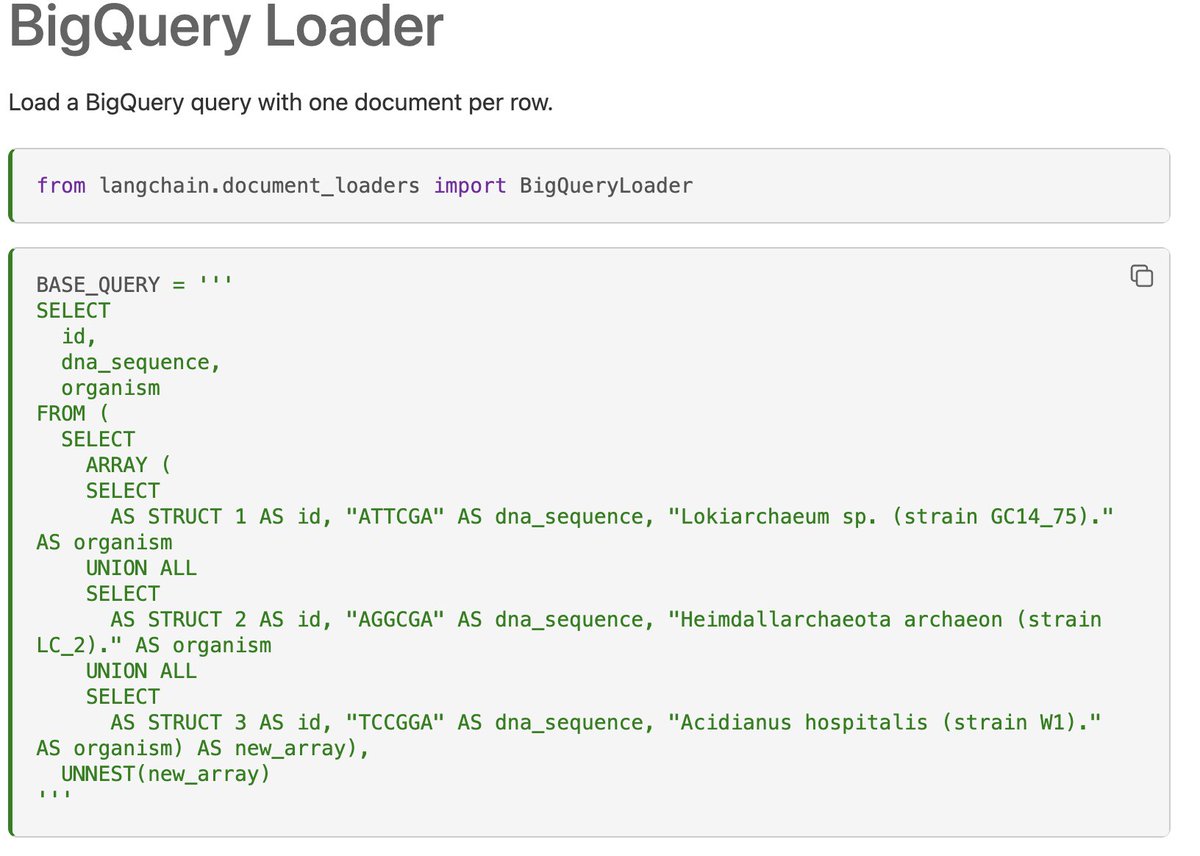Click "Acidianus hospitalis (strain W1)." text
This screenshot has height=856, width=1200.
tap(885, 722)
